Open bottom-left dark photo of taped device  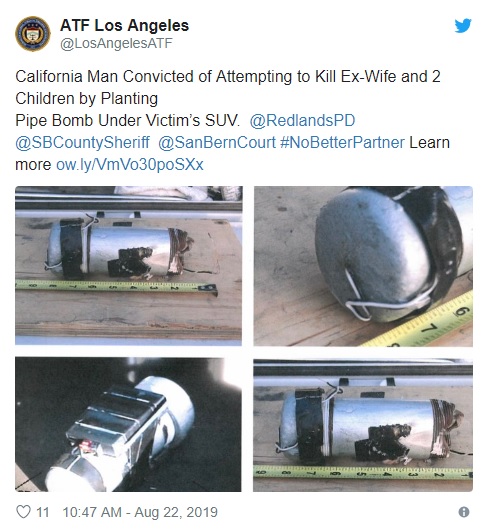(128, 424)
